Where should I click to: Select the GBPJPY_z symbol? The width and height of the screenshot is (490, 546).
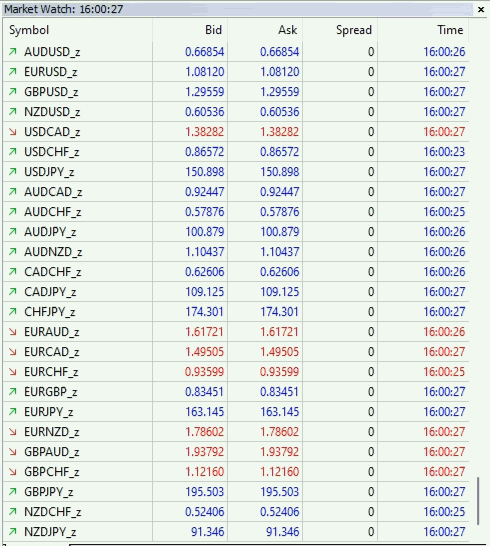pos(49,492)
